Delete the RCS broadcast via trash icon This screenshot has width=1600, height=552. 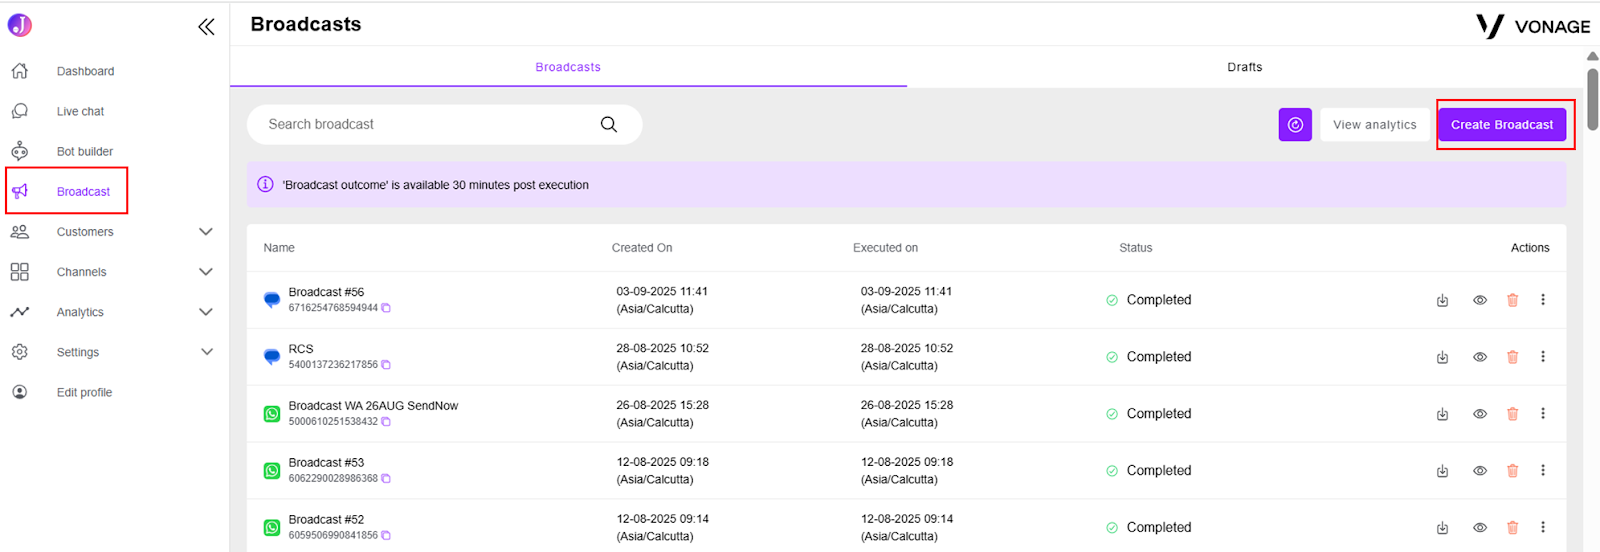point(1512,357)
